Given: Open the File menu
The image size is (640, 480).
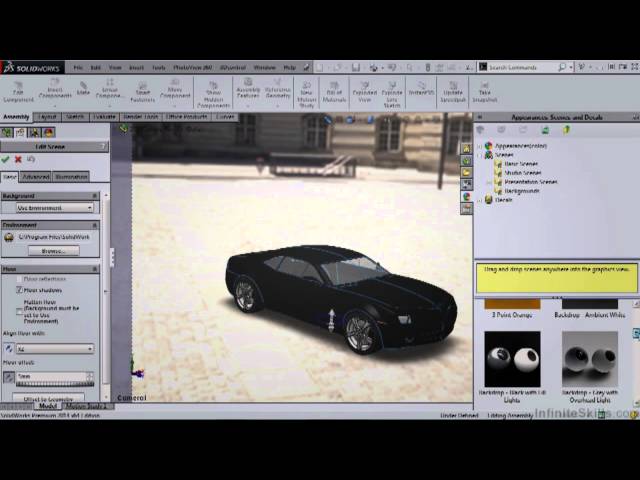Looking at the screenshot, I should pyautogui.click(x=78, y=68).
